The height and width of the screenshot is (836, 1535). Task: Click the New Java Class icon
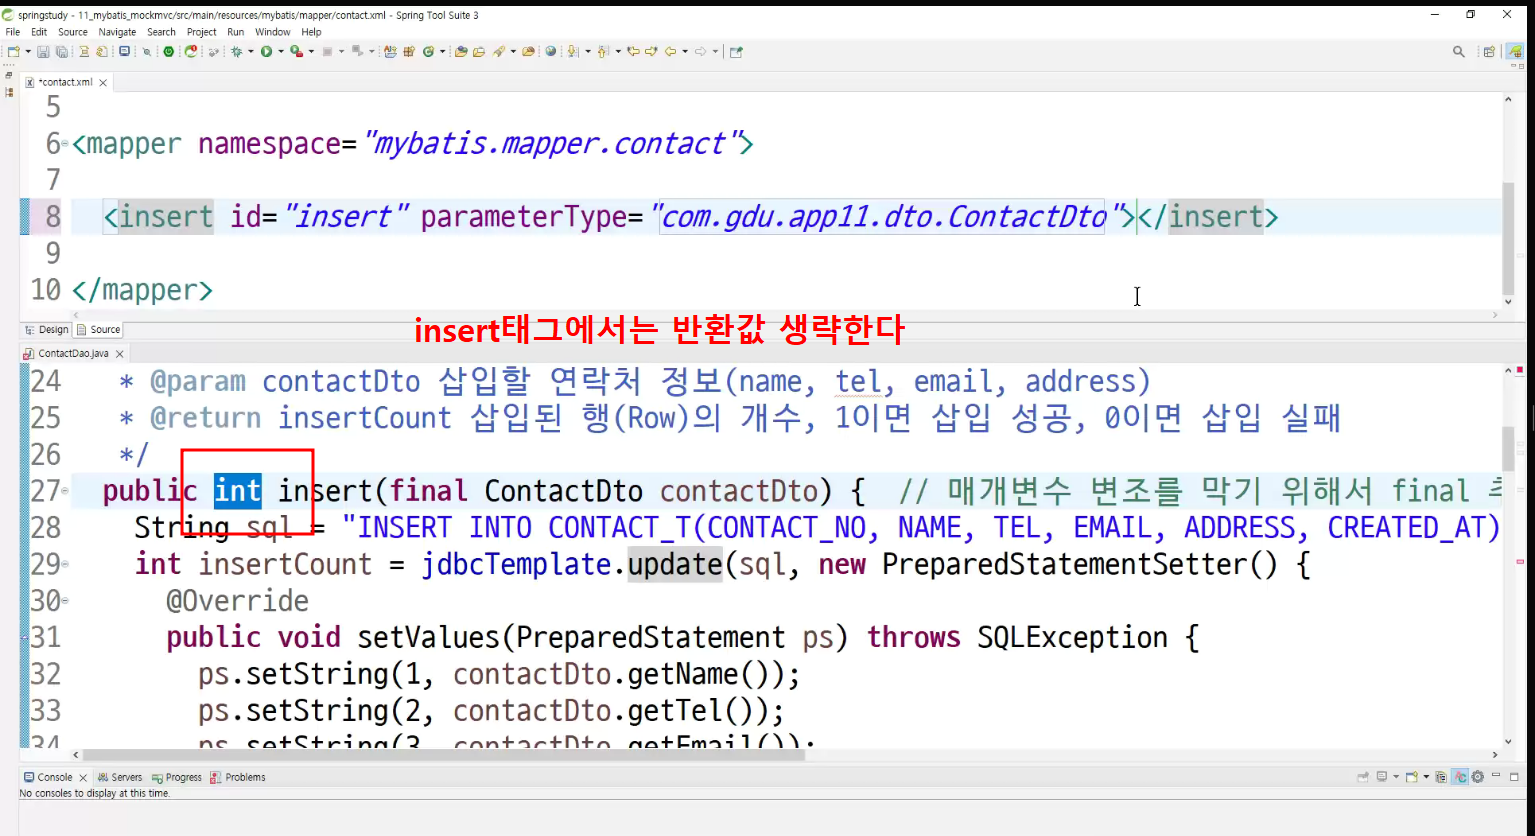[428, 52]
